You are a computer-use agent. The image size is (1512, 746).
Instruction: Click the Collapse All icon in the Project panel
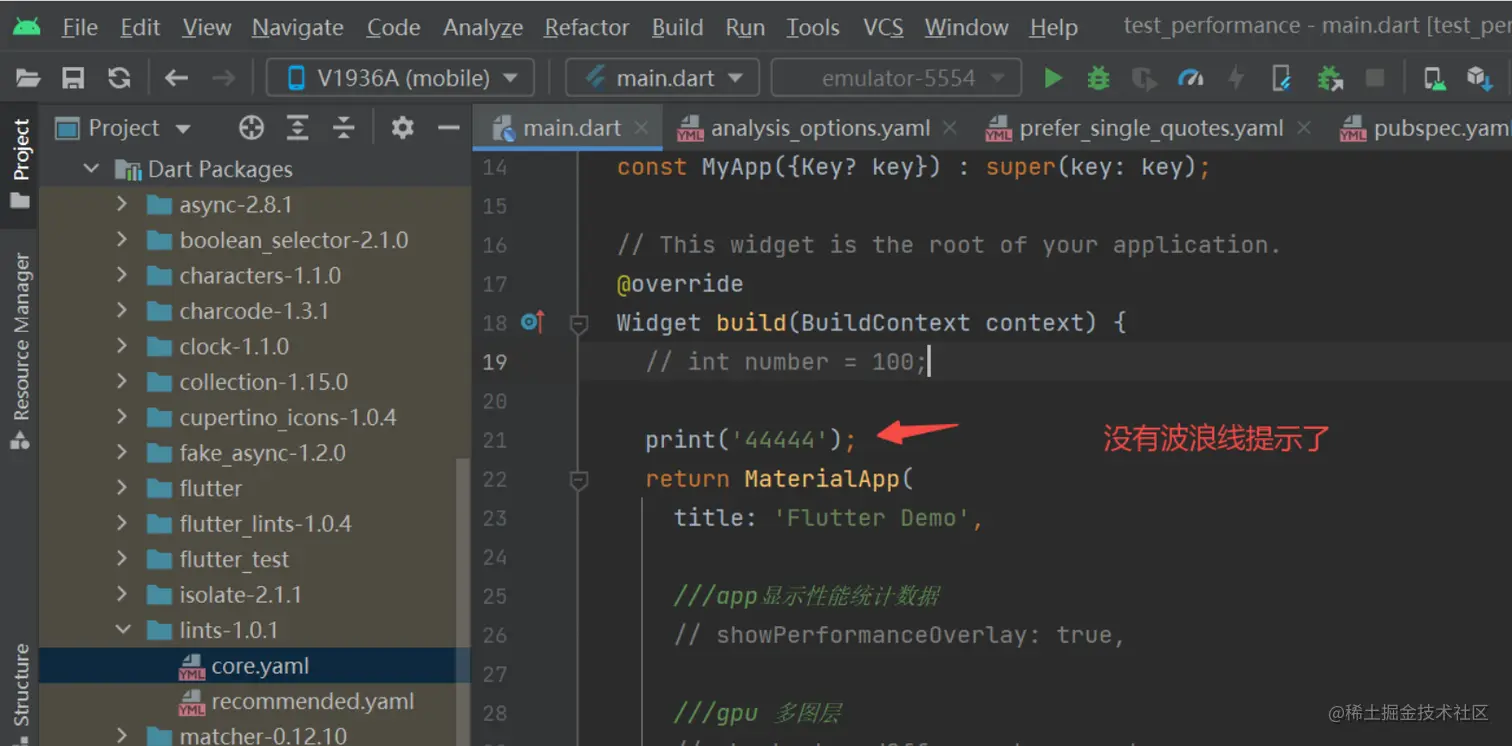(x=344, y=127)
